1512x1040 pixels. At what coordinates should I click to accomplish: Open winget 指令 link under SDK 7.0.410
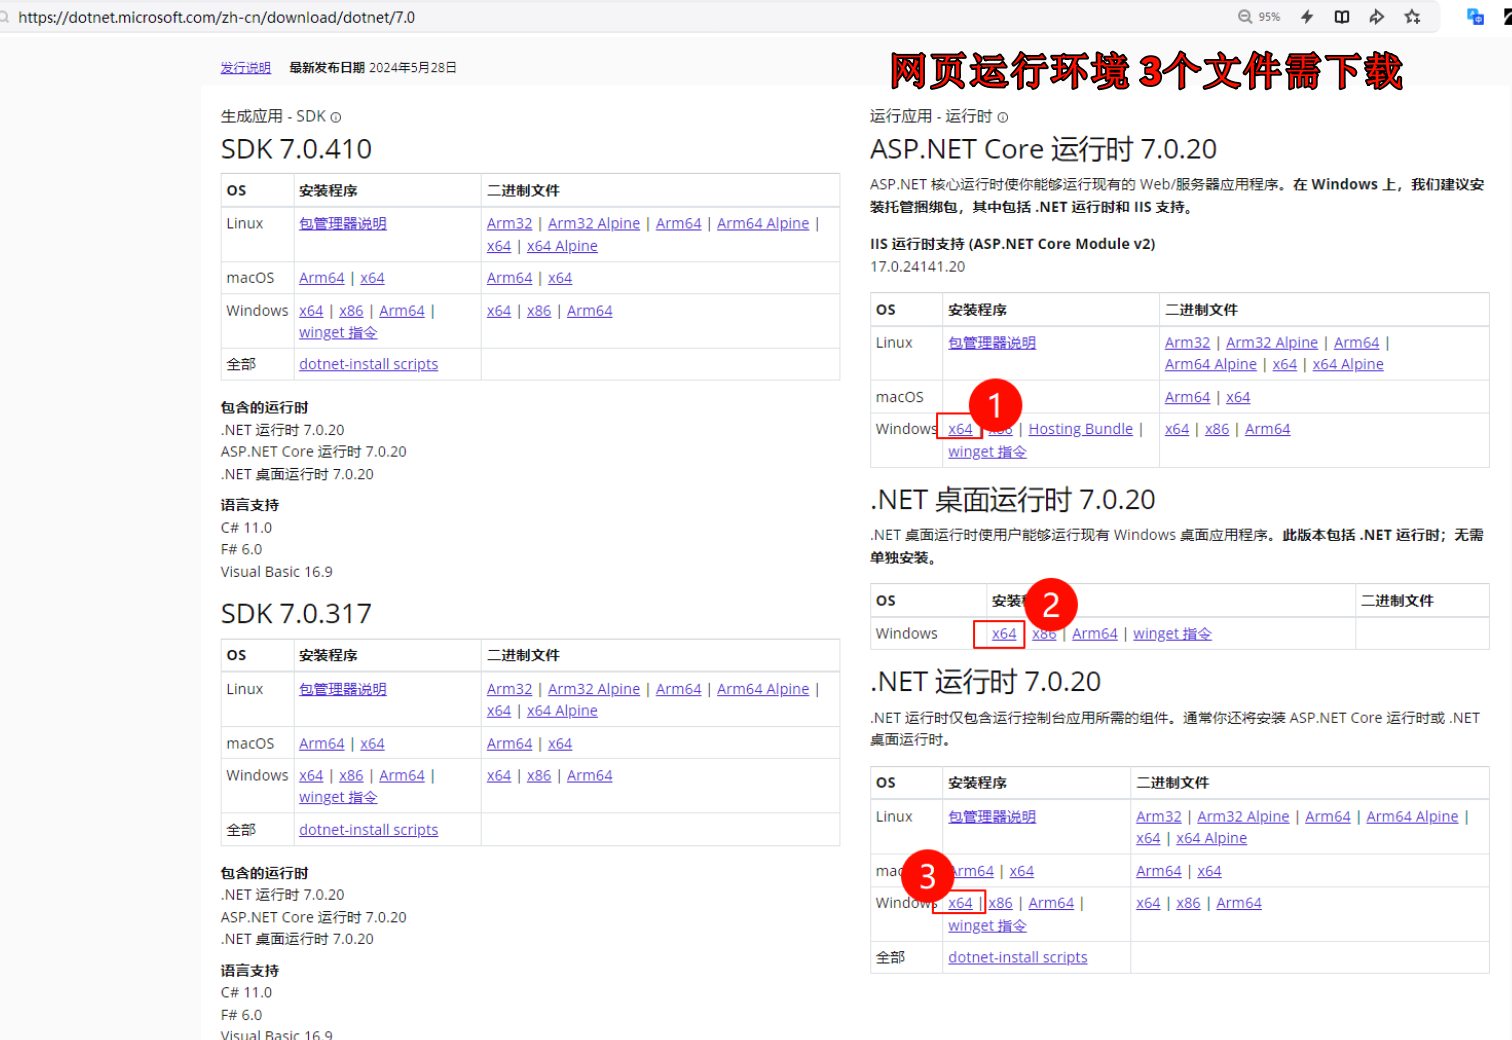[x=338, y=333]
